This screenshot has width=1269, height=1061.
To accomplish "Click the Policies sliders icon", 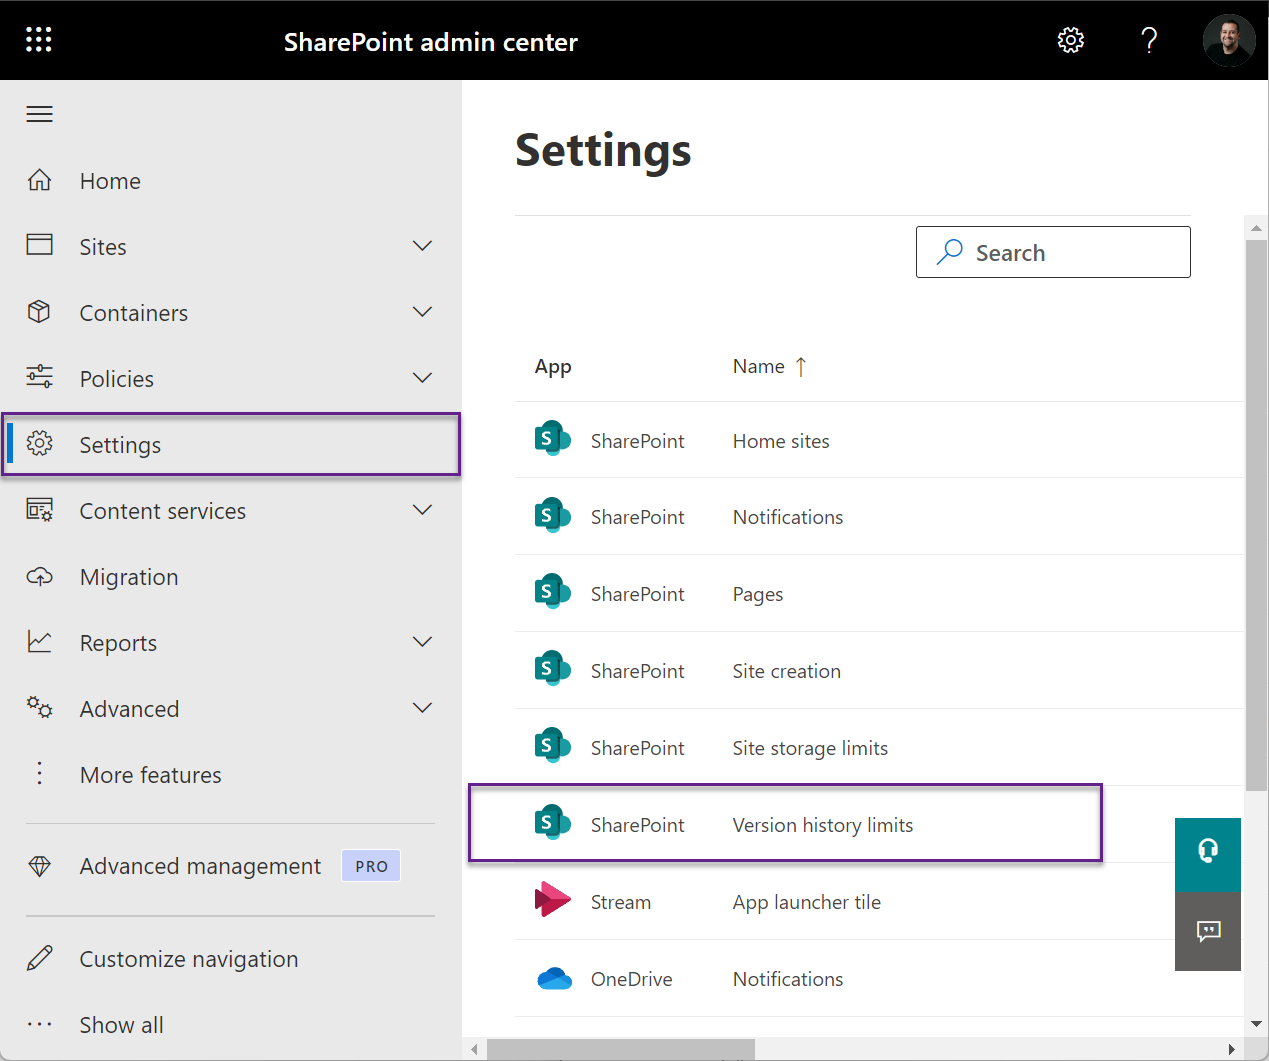I will click(x=39, y=378).
